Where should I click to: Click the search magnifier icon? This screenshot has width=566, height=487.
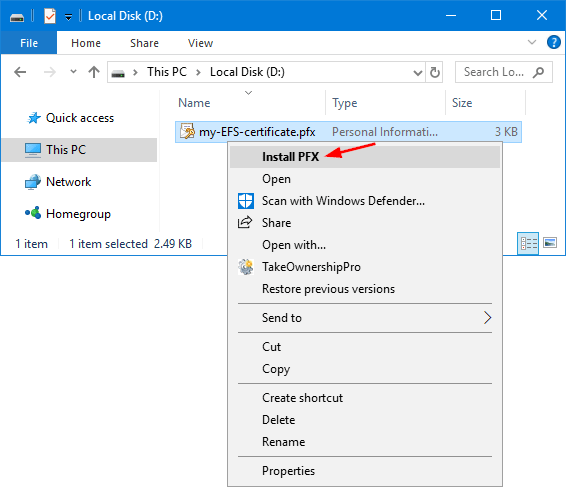click(538, 72)
